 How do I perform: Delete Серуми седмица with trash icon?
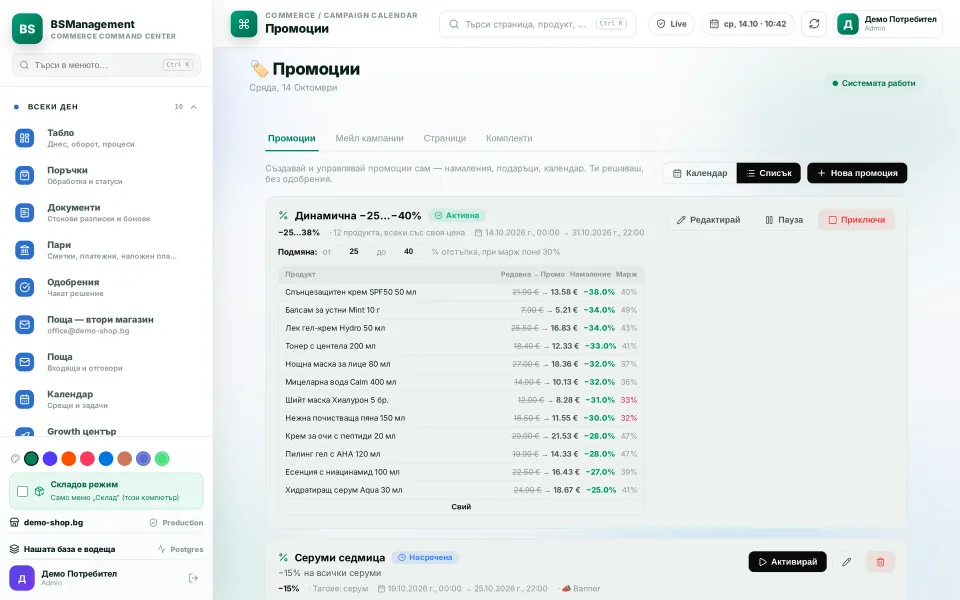pyautogui.click(x=880, y=562)
